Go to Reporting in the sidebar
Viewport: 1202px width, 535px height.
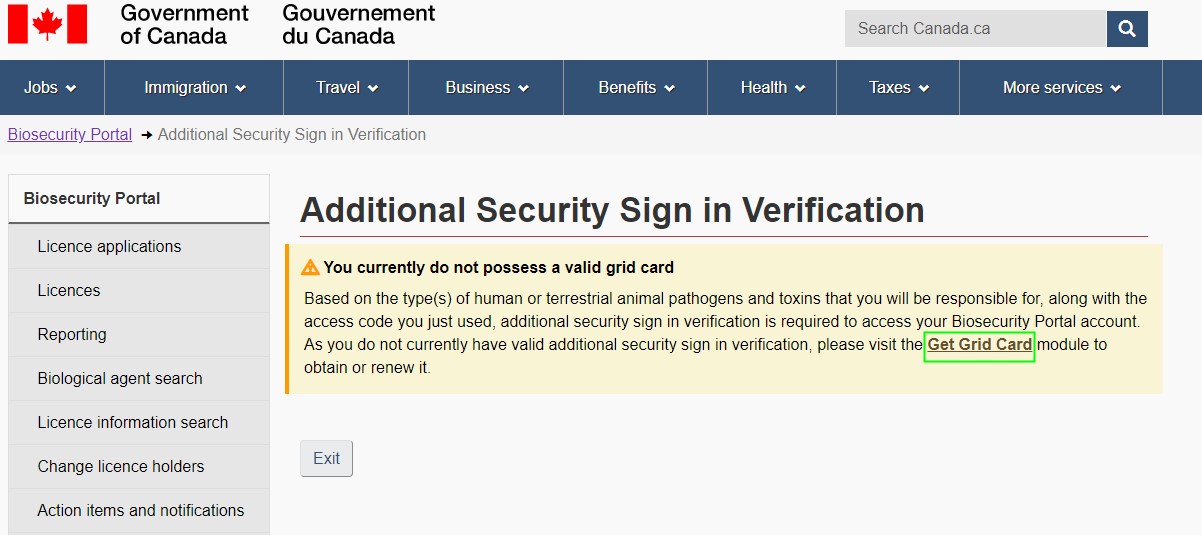tap(72, 335)
